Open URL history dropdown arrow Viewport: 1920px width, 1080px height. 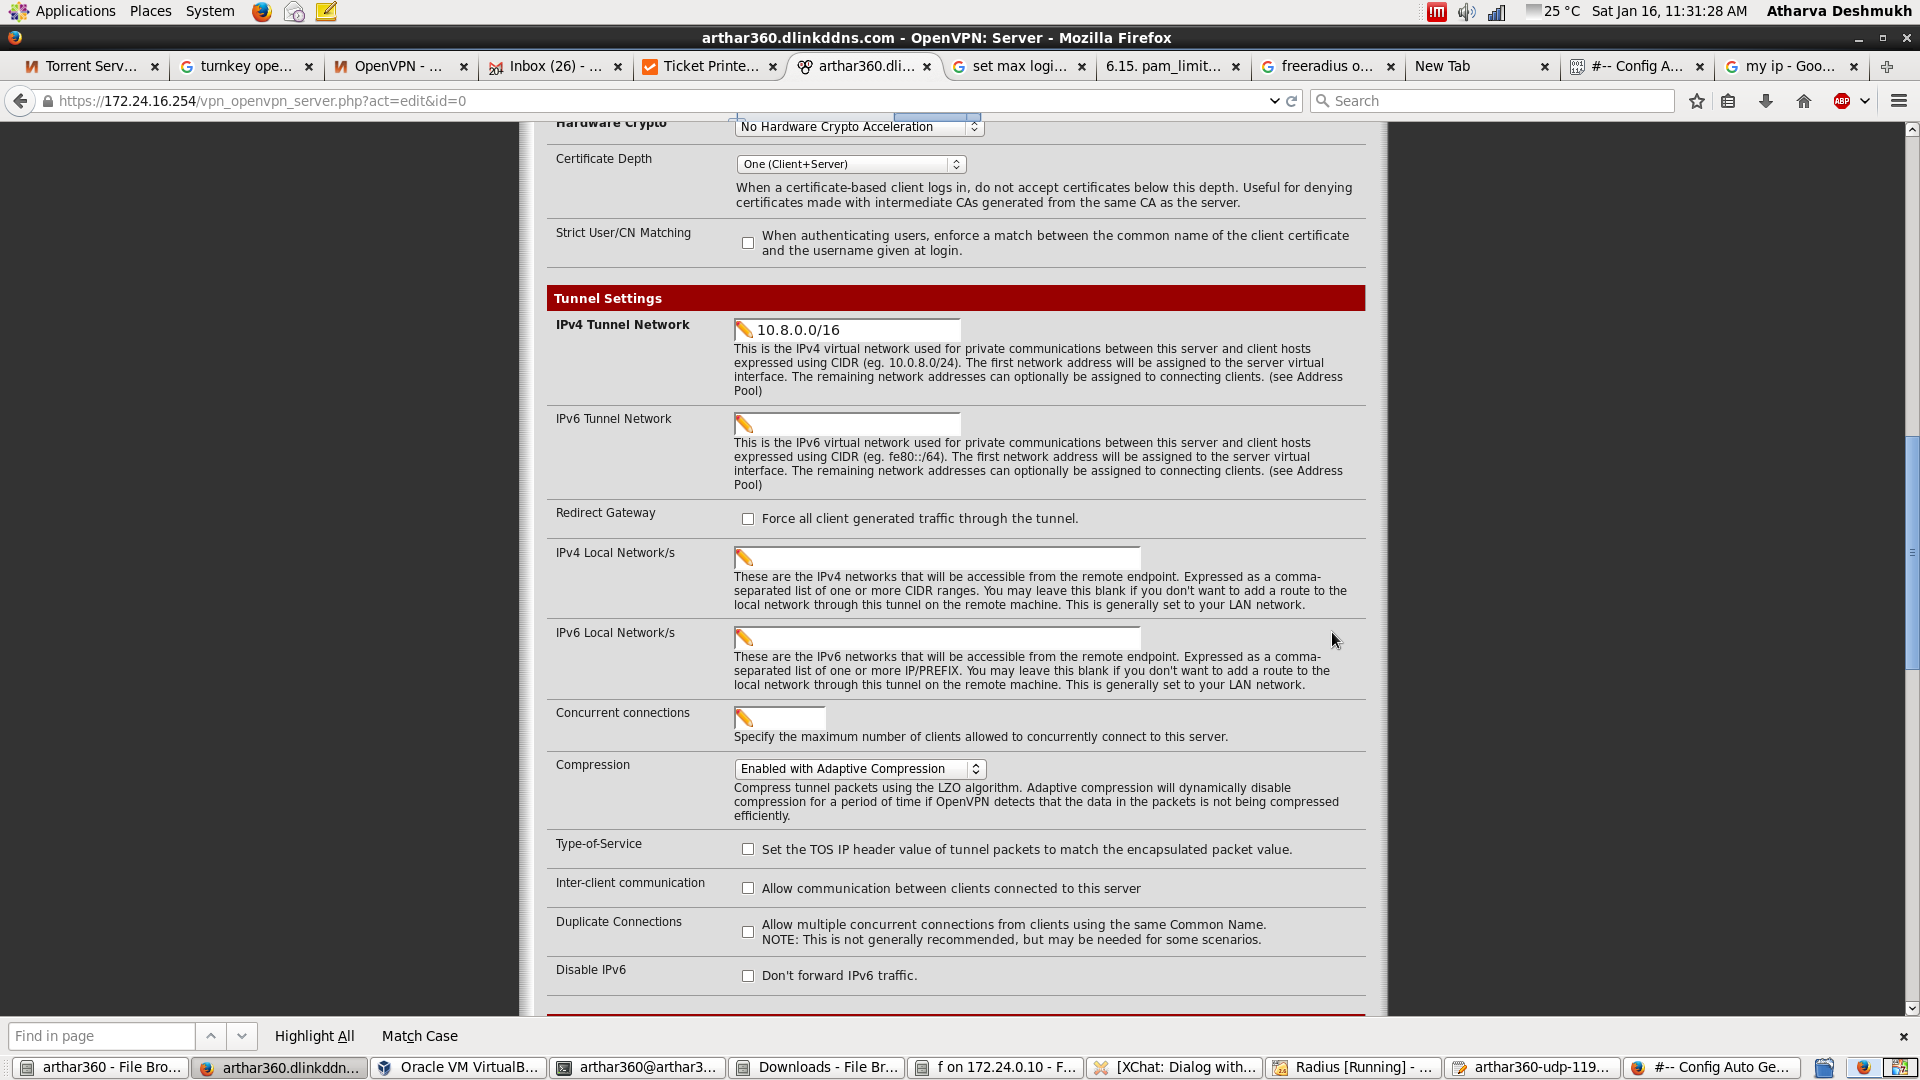click(x=1274, y=101)
